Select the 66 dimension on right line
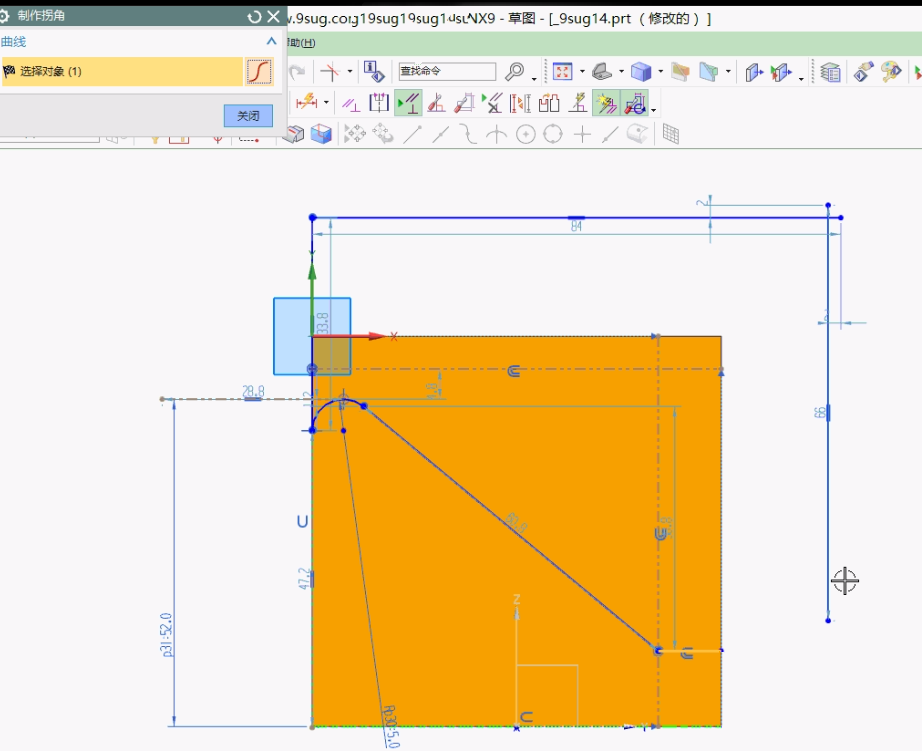Viewport: 922px width, 751px height. click(x=820, y=413)
